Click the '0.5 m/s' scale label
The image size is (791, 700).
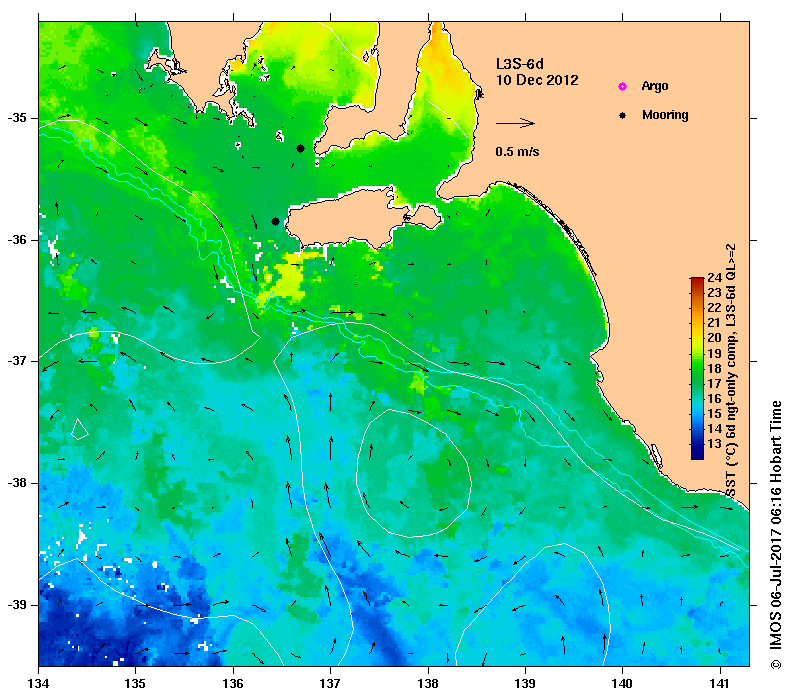517,151
